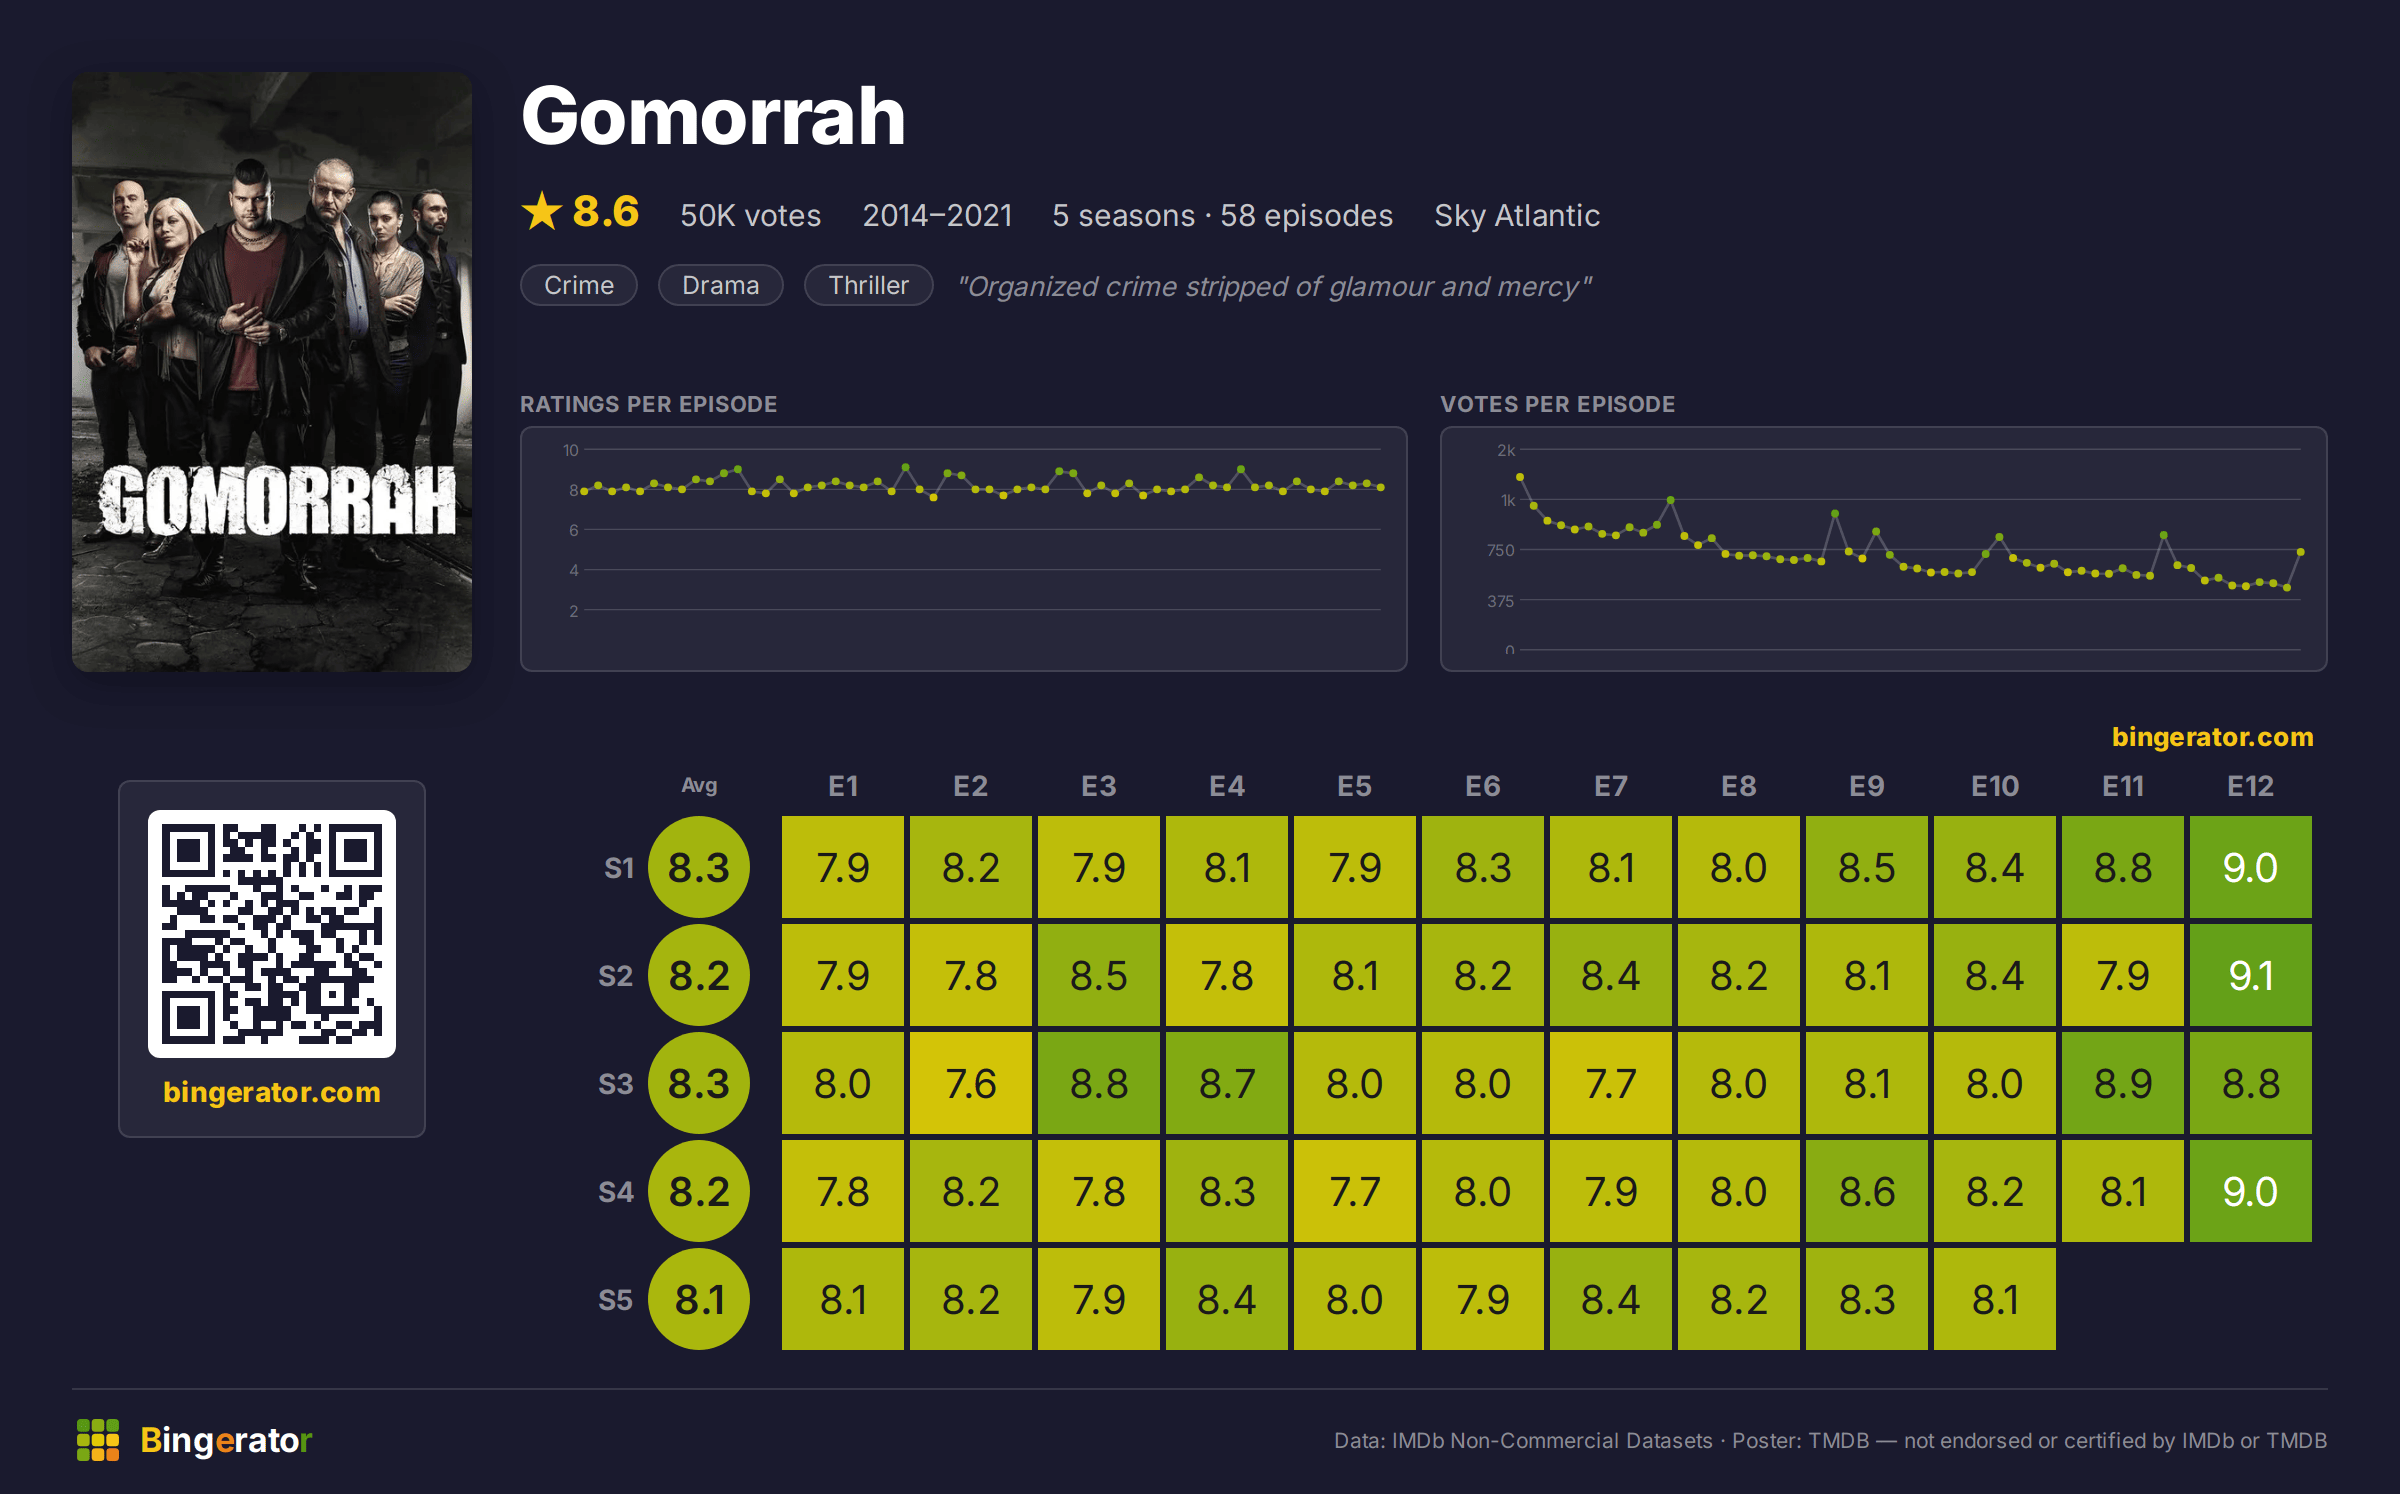Select S2 E12 cell rated 9.1

tap(2251, 975)
